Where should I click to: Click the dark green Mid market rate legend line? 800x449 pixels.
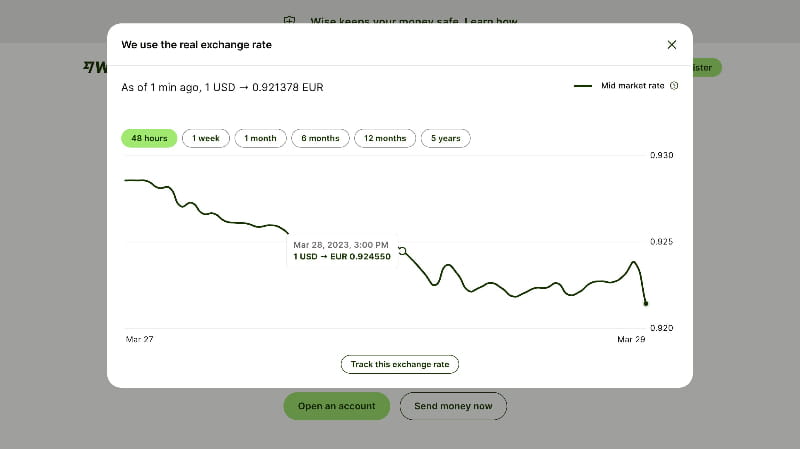583,86
